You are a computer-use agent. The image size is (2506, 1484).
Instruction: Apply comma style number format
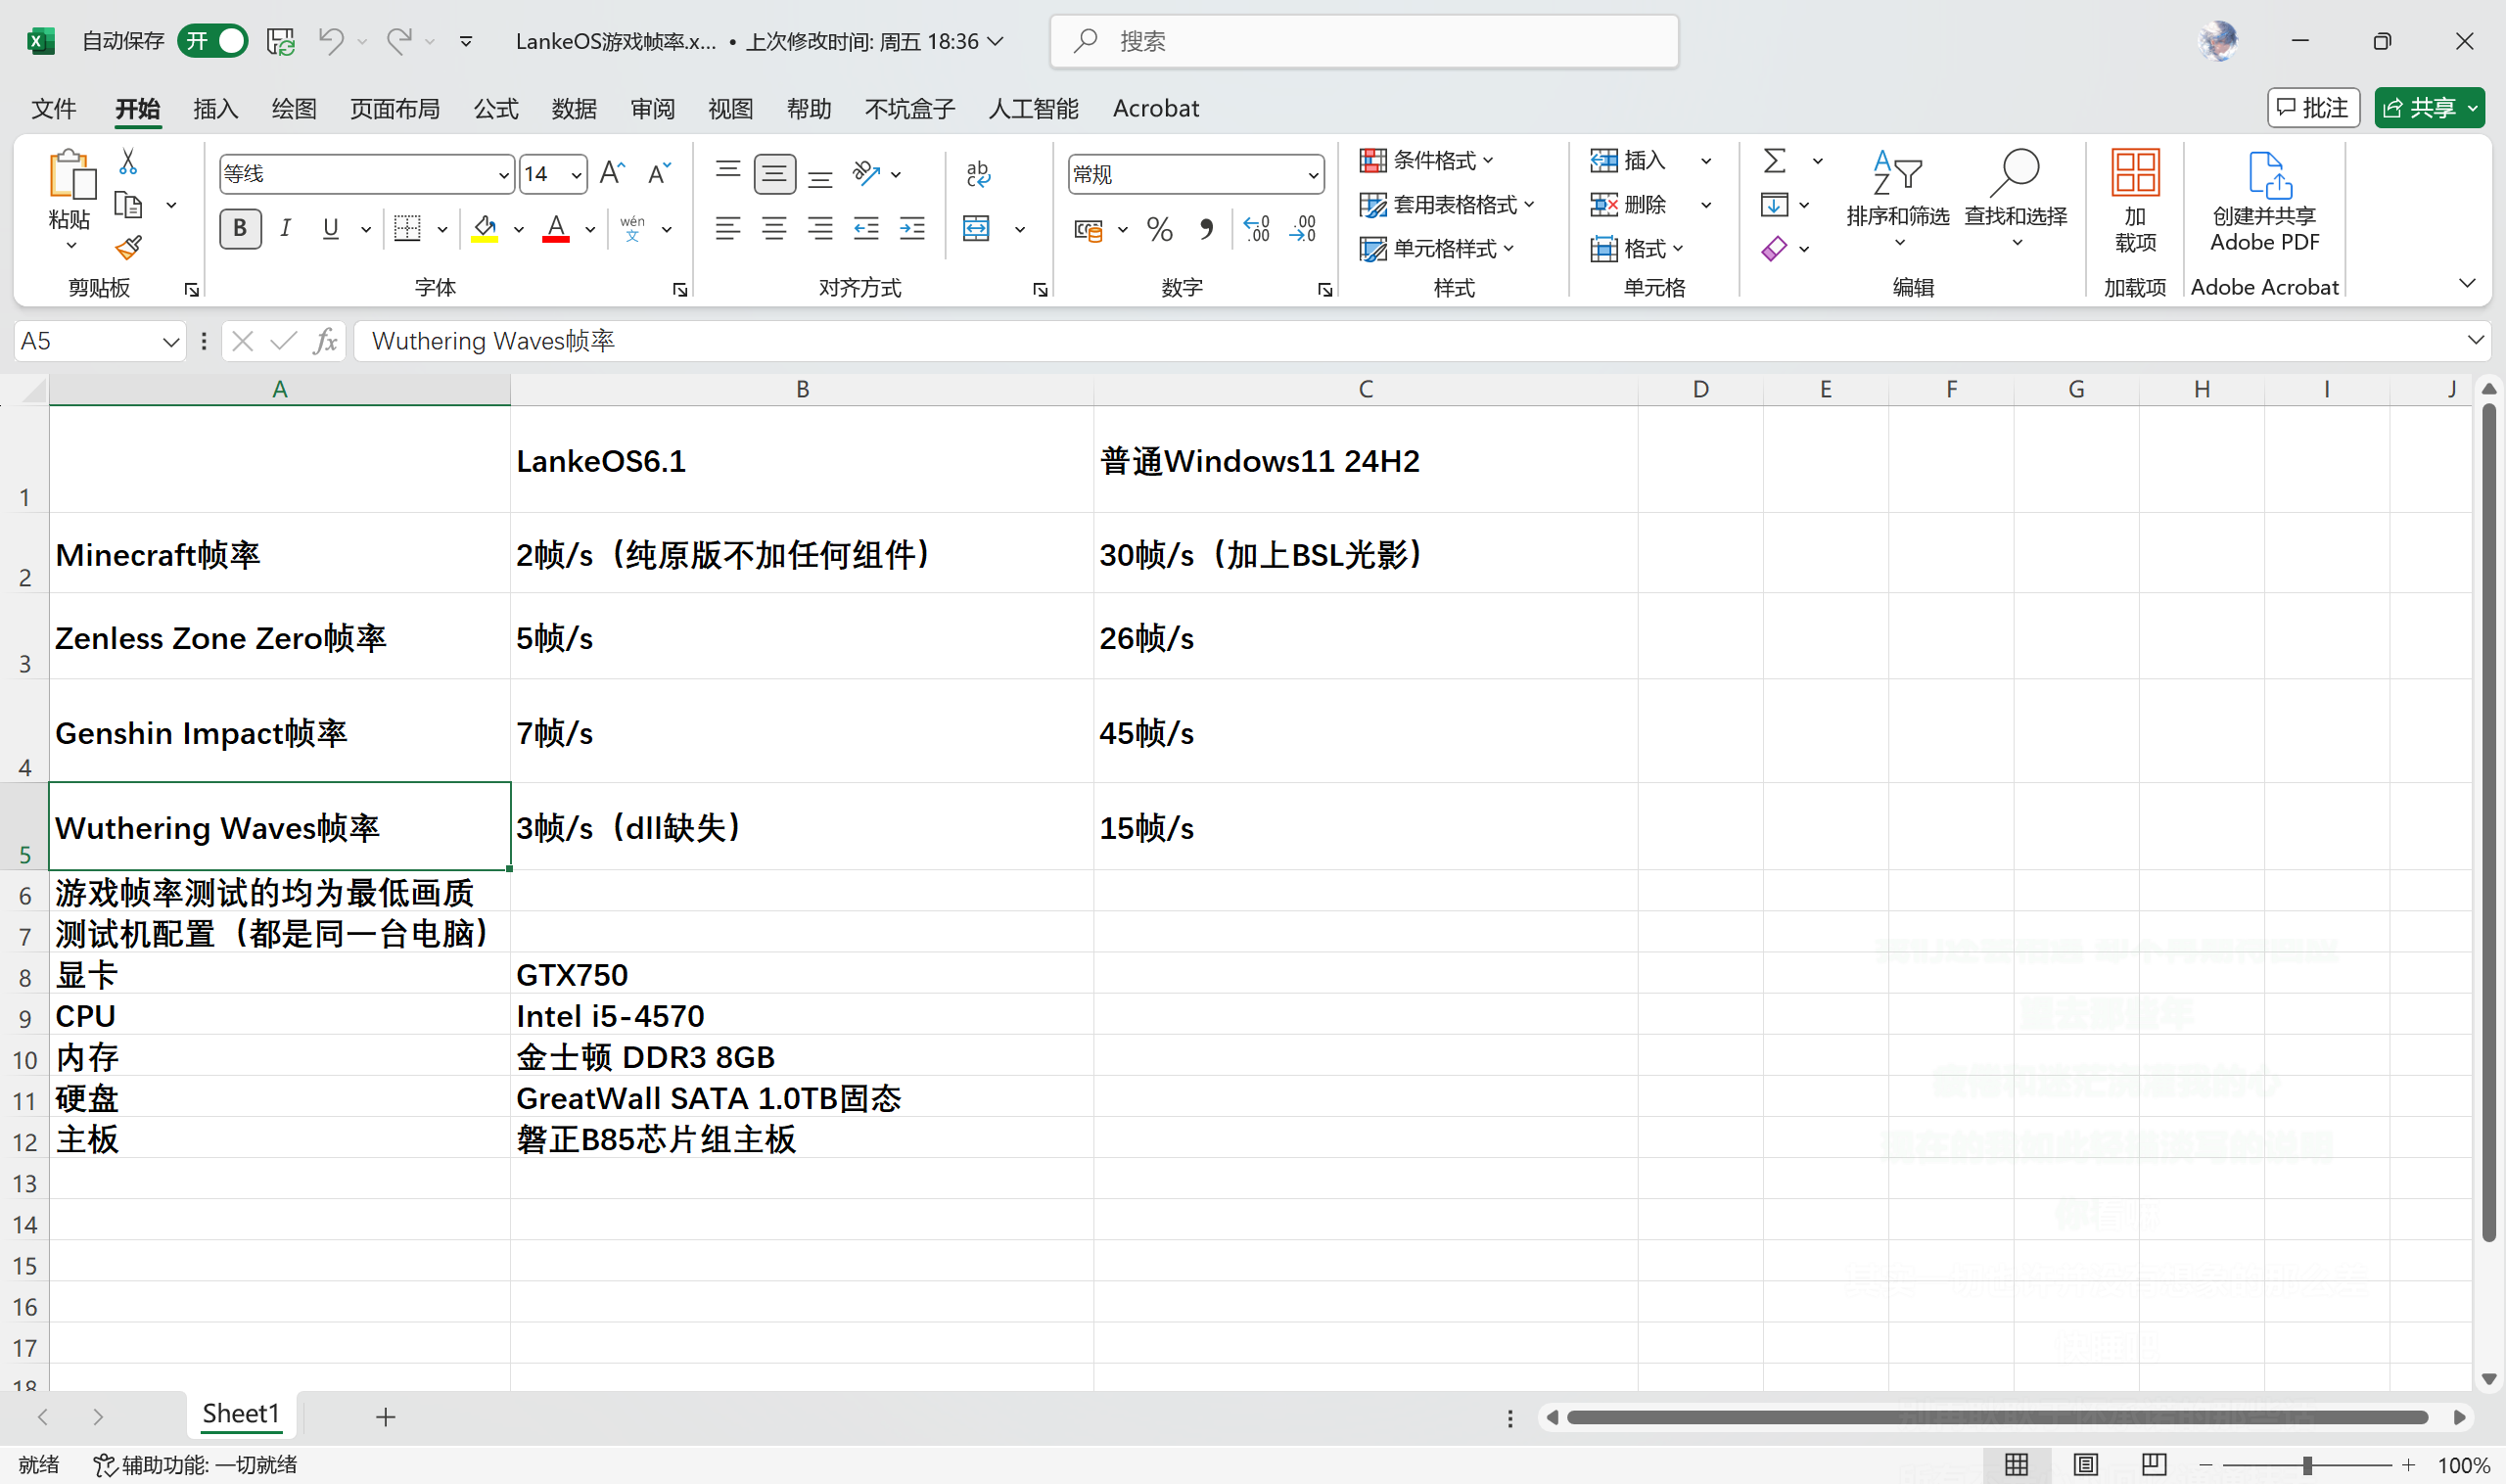[1207, 230]
